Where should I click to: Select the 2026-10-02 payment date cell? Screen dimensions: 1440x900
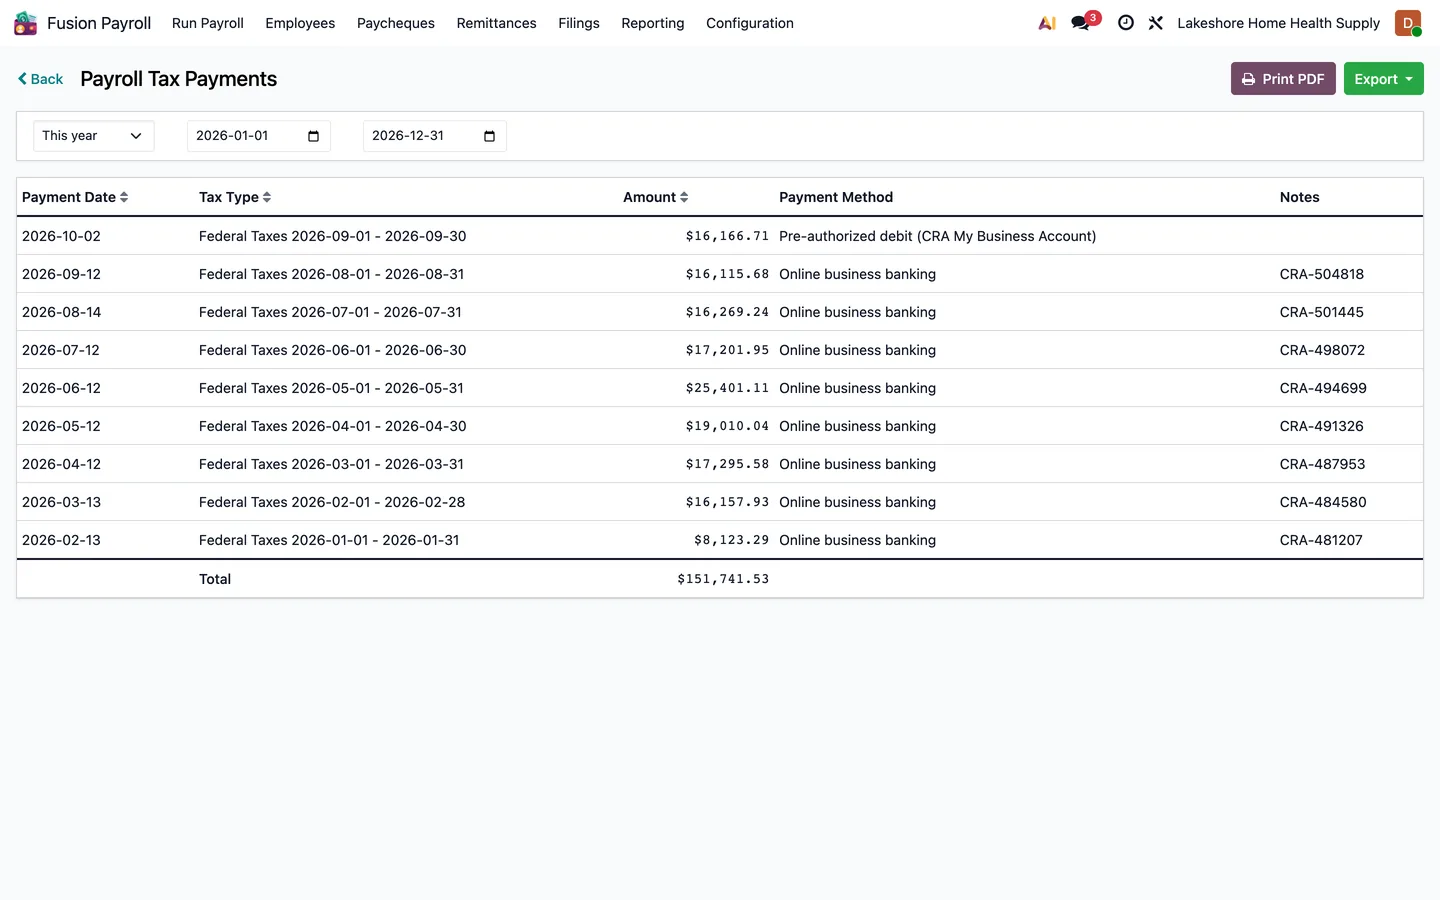[61, 236]
